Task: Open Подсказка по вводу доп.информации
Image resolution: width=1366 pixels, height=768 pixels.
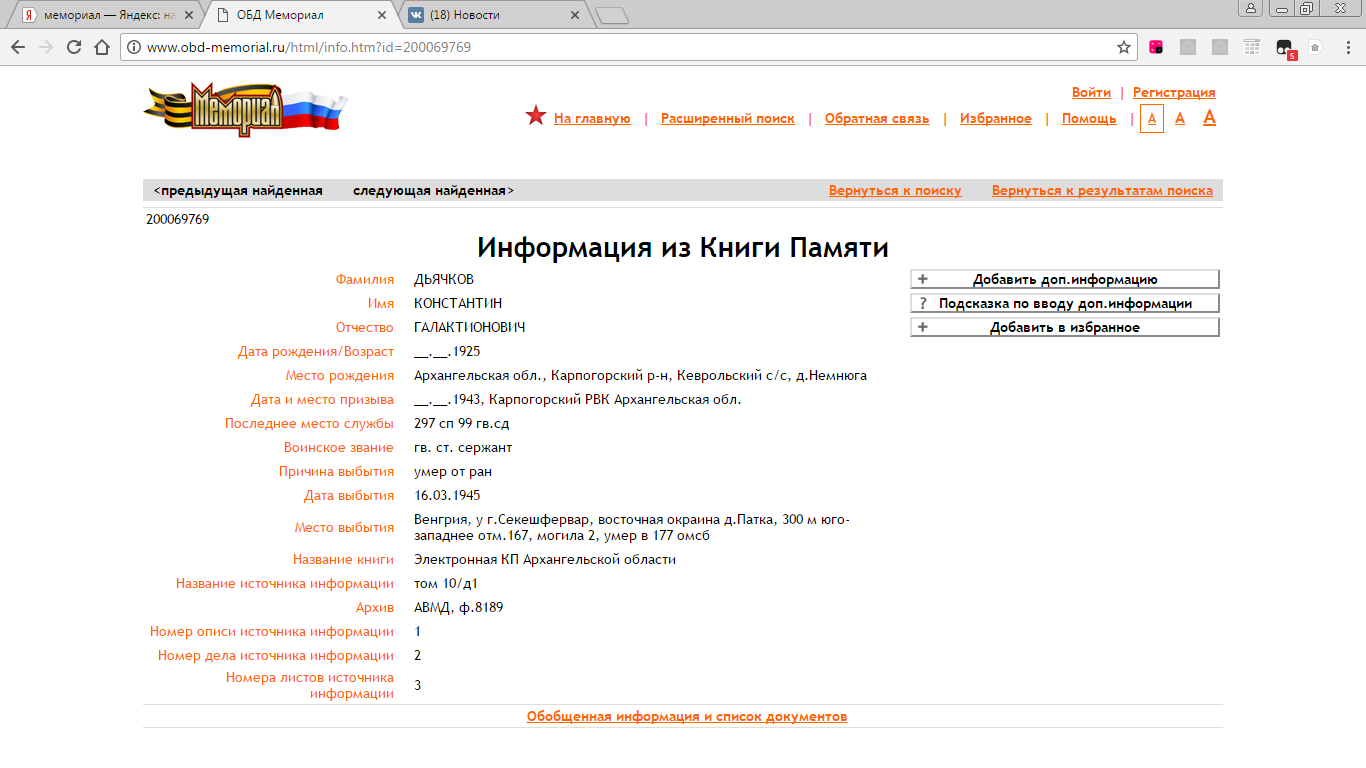Action: pos(1065,303)
